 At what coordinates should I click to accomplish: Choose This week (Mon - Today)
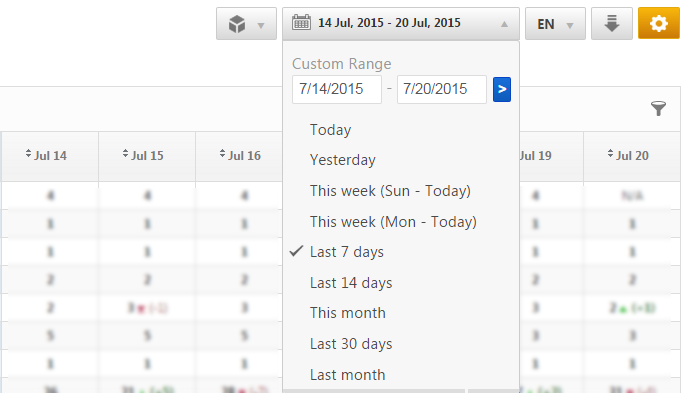[x=393, y=222]
